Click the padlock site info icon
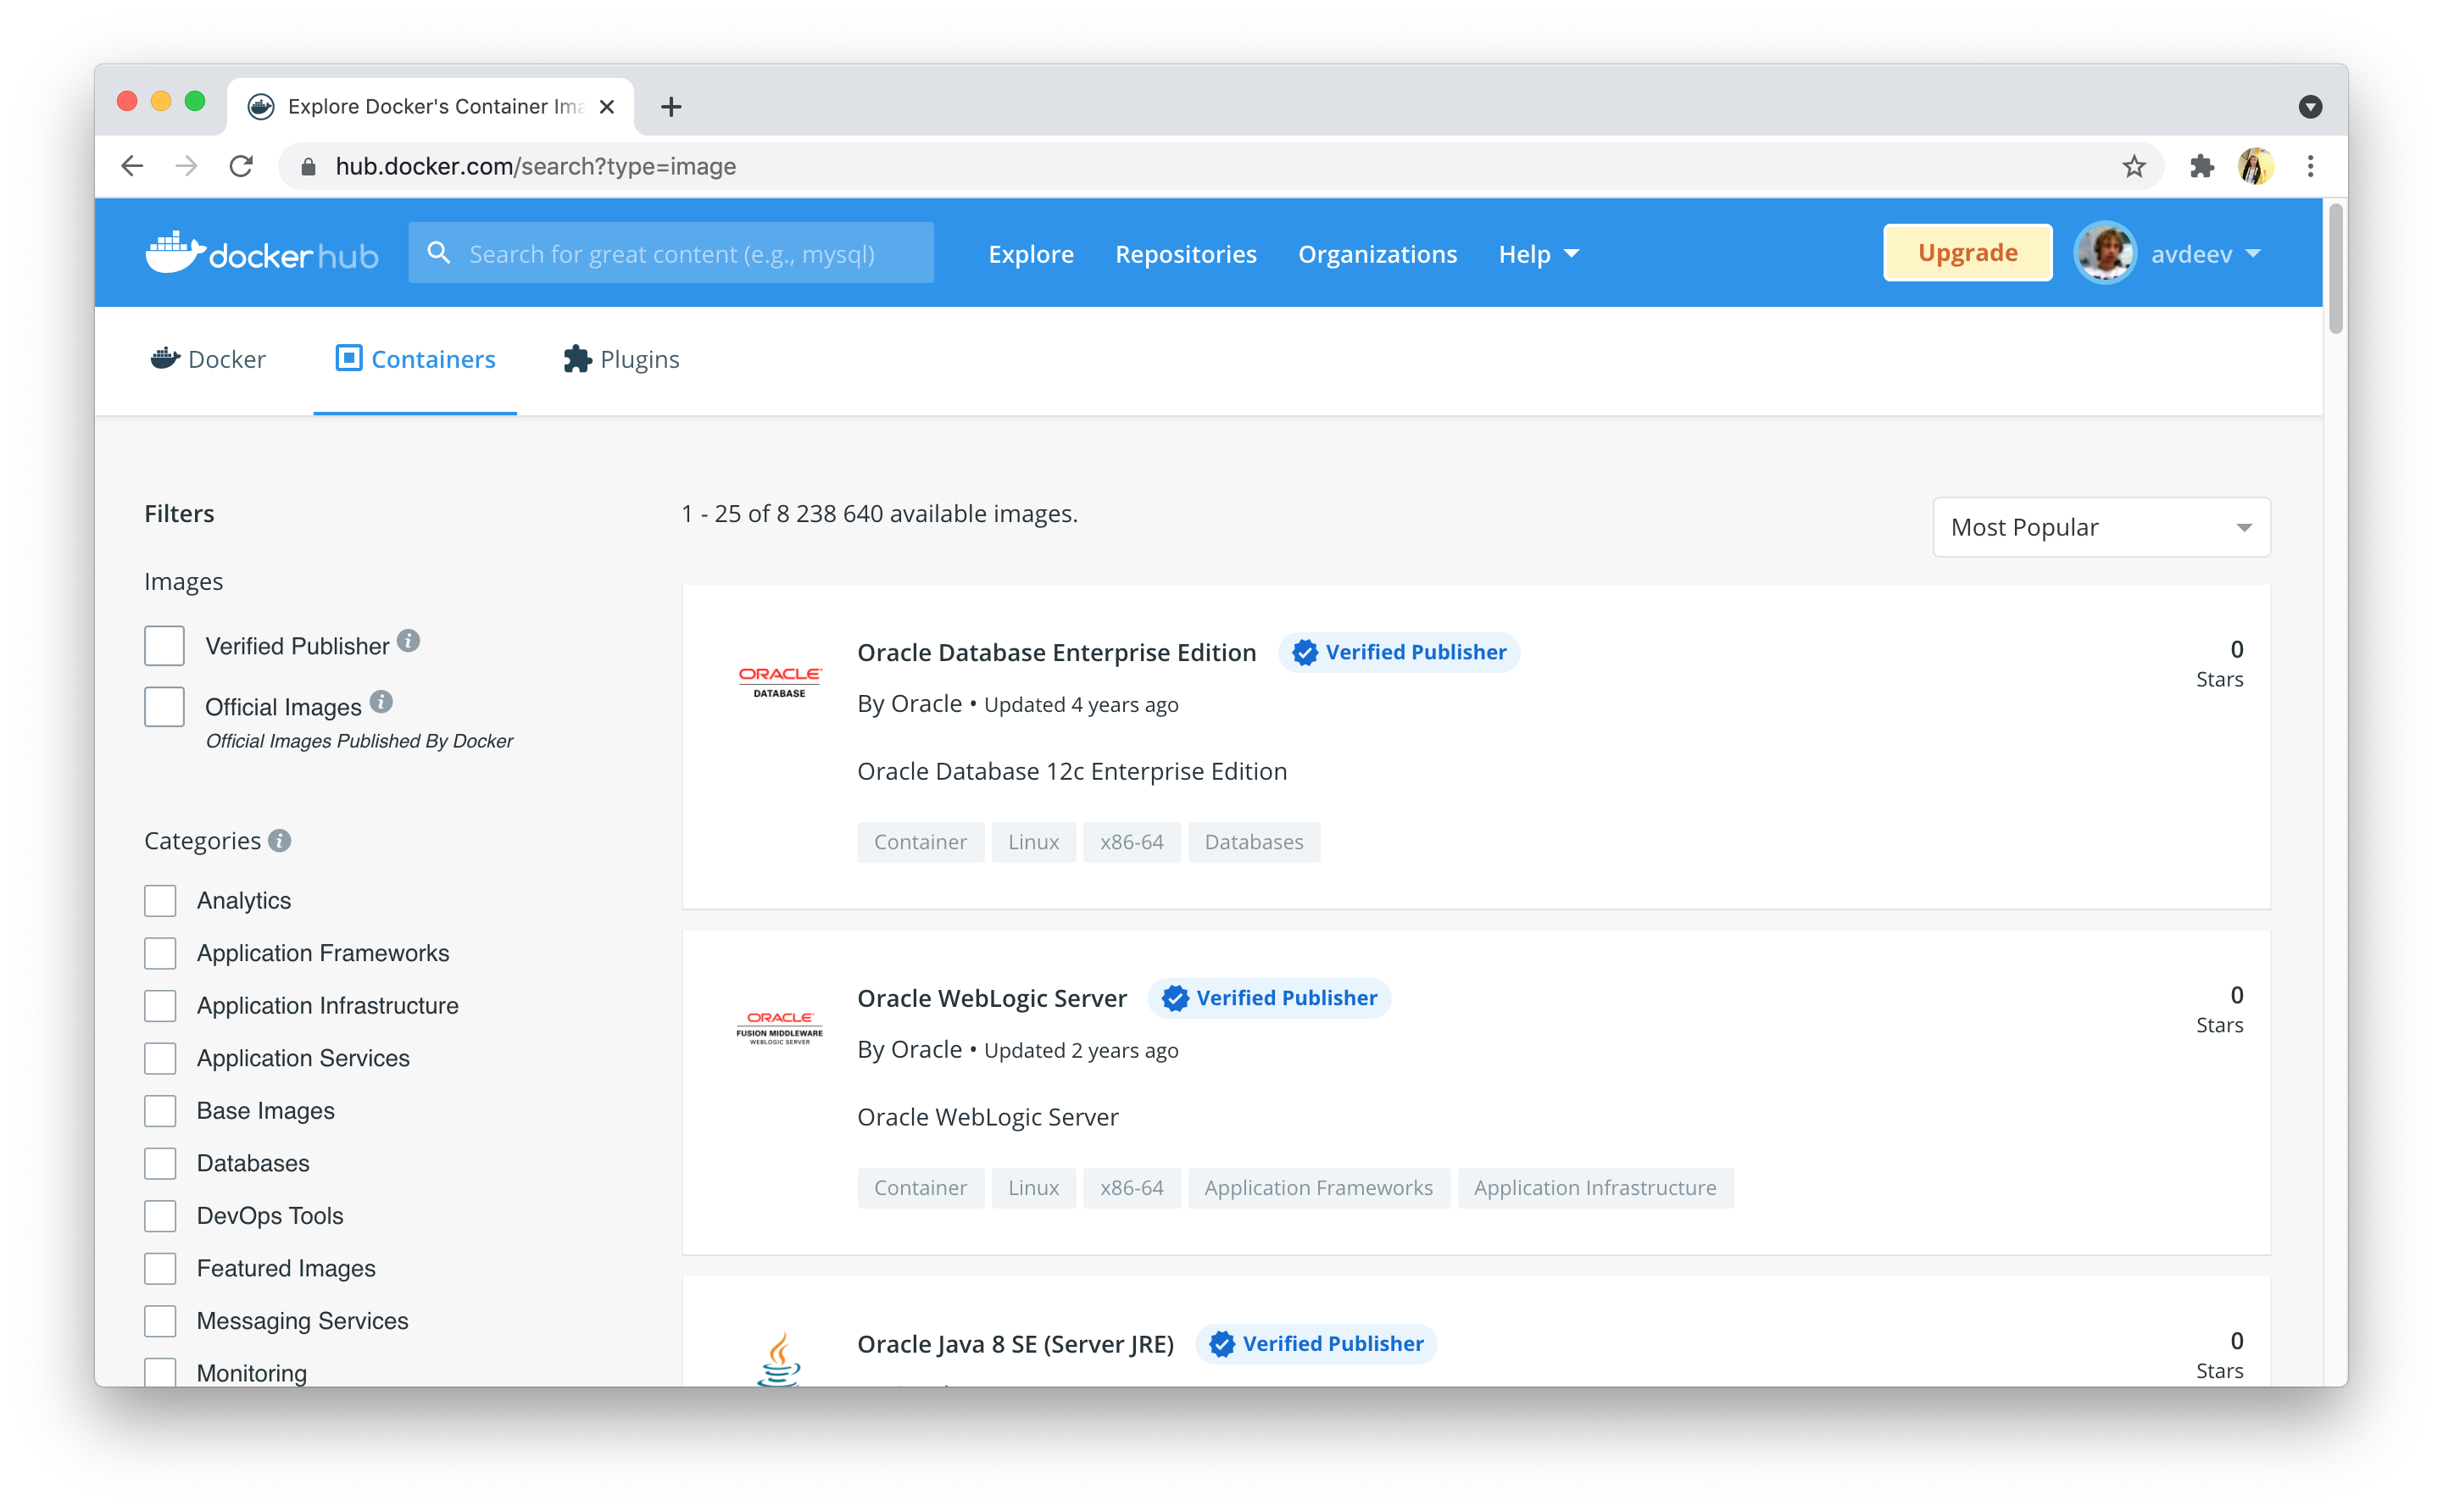This screenshot has height=1512, width=2443. pos(309,167)
